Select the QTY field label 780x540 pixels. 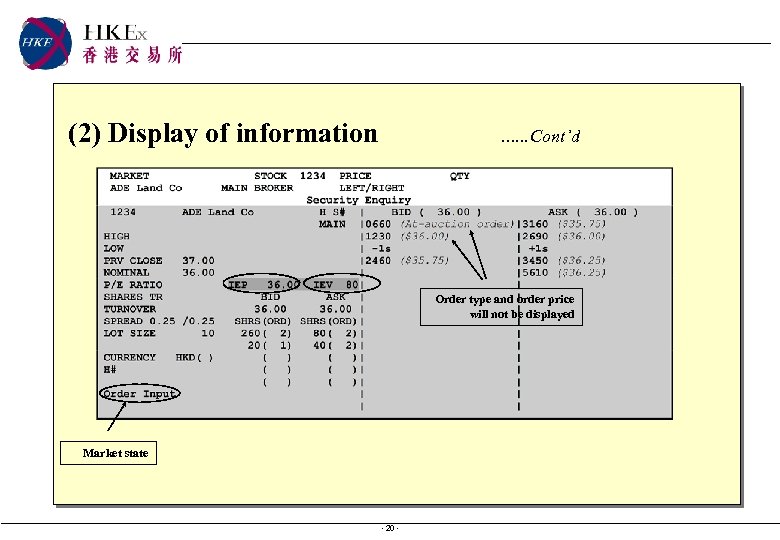click(460, 176)
